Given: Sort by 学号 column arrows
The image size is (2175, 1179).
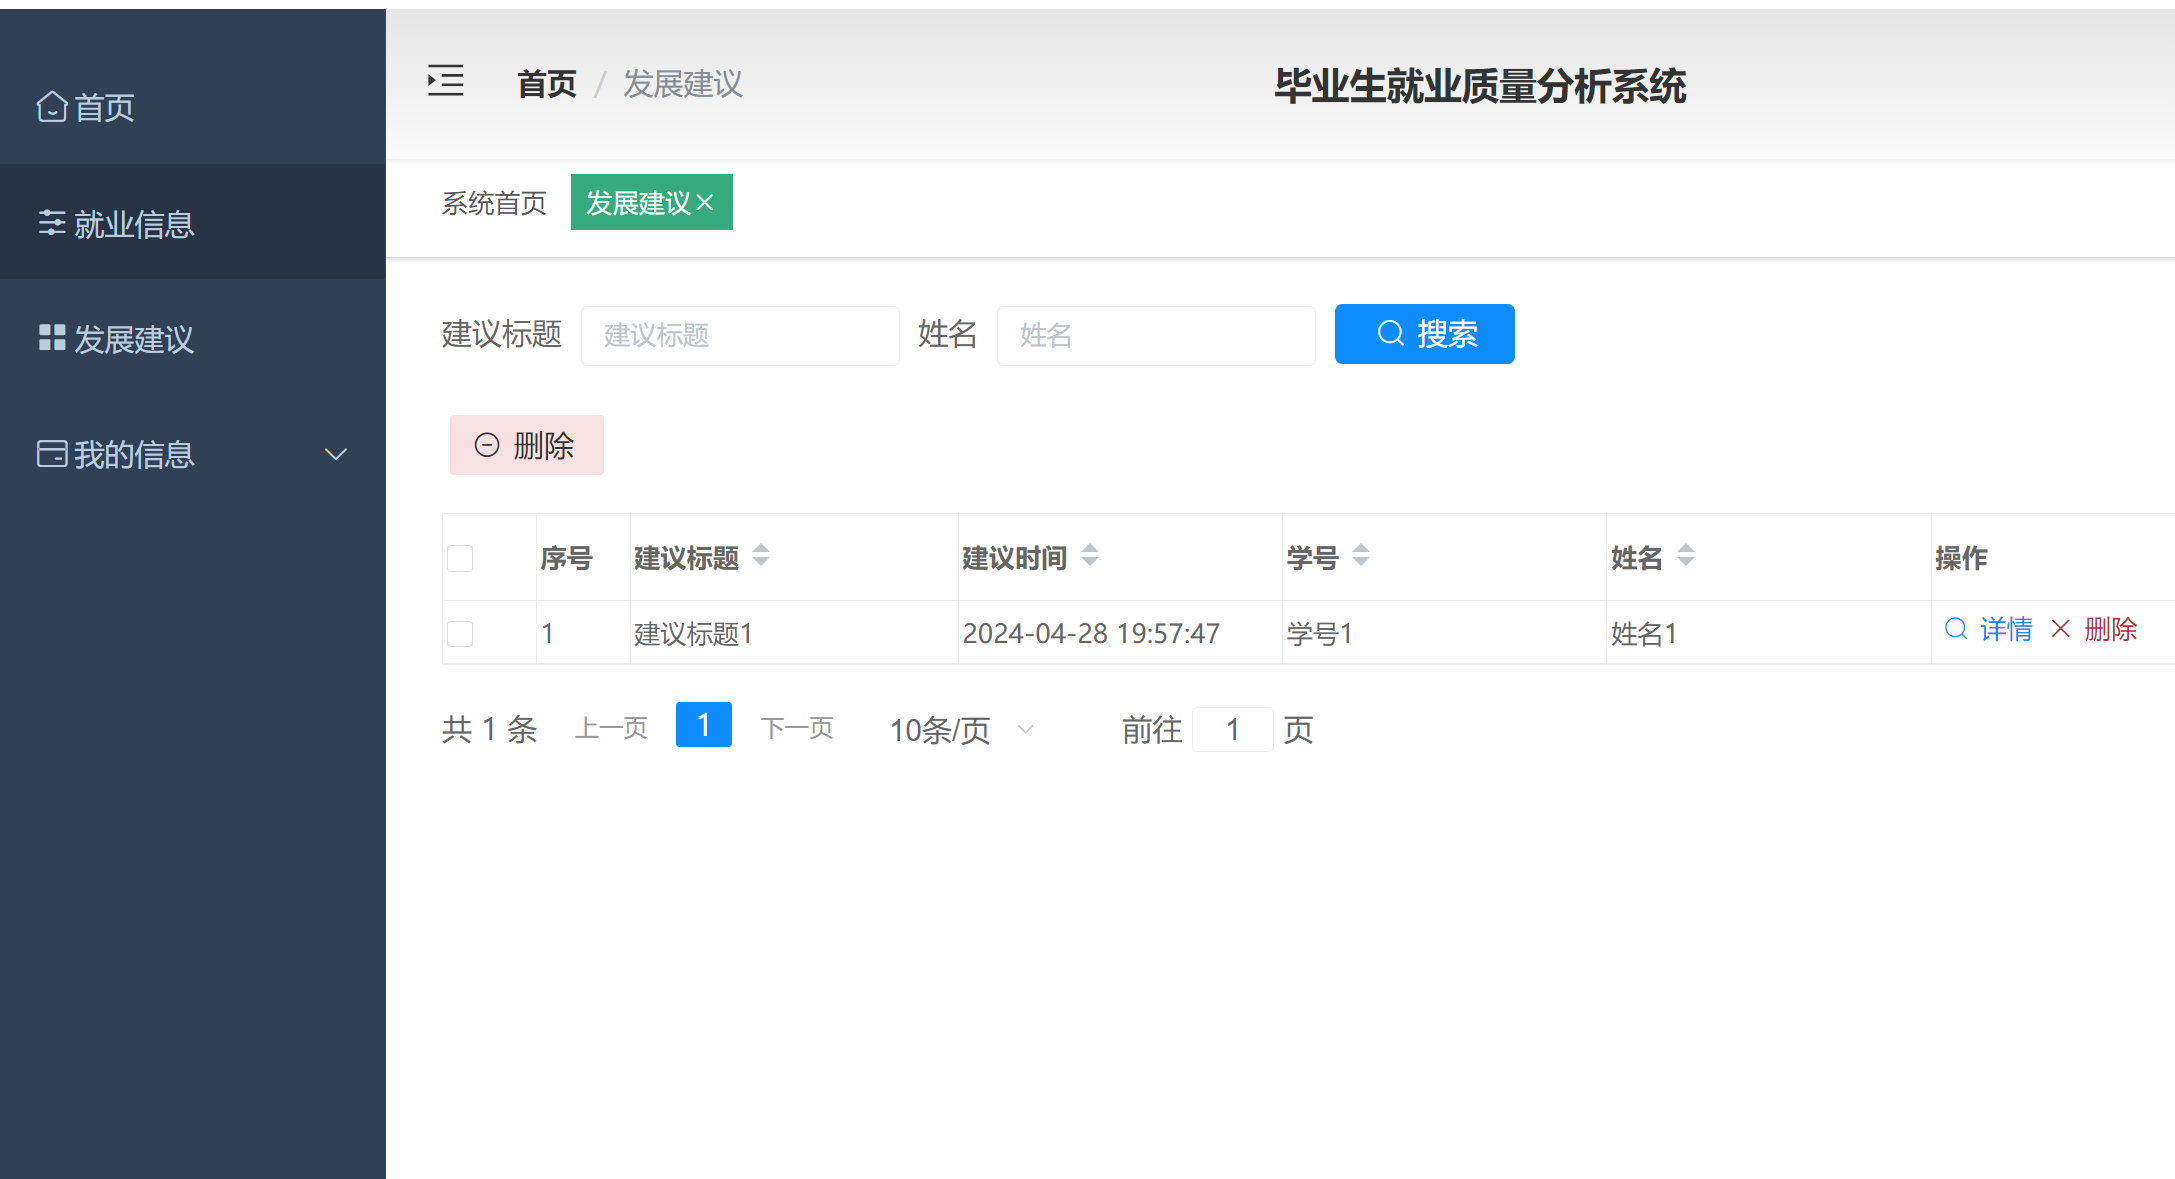Looking at the screenshot, I should tap(1361, 555).
